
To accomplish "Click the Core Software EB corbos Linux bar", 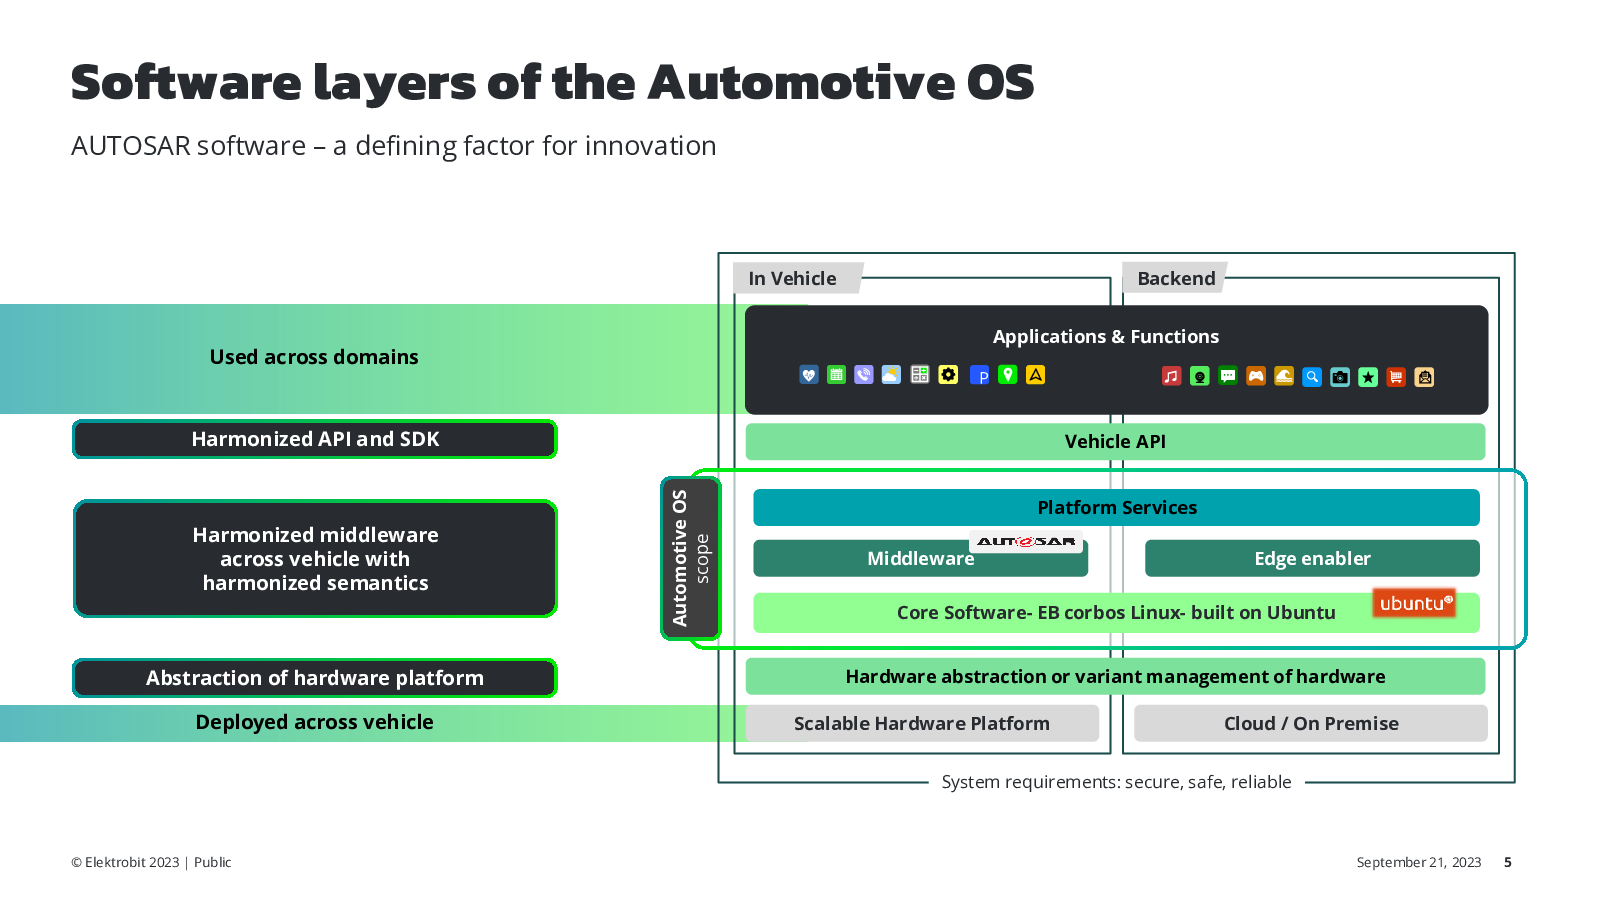I will click(x=1116, y=613).
